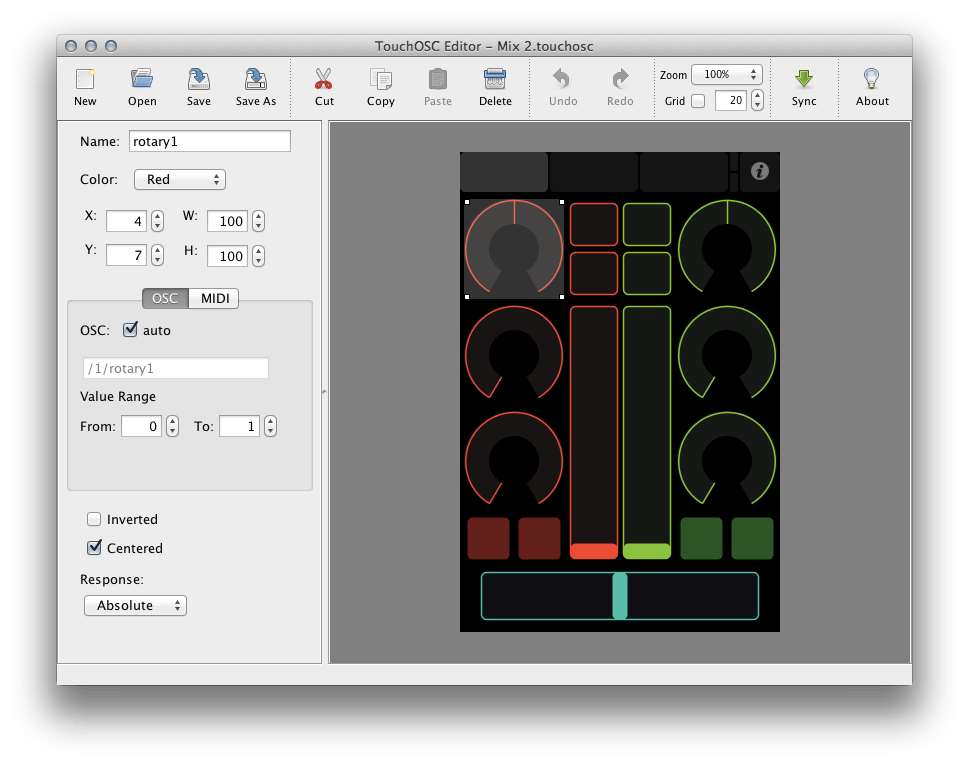Open an existing layout file
Screen dimensions: 969x764
click(x=141, y=87)
